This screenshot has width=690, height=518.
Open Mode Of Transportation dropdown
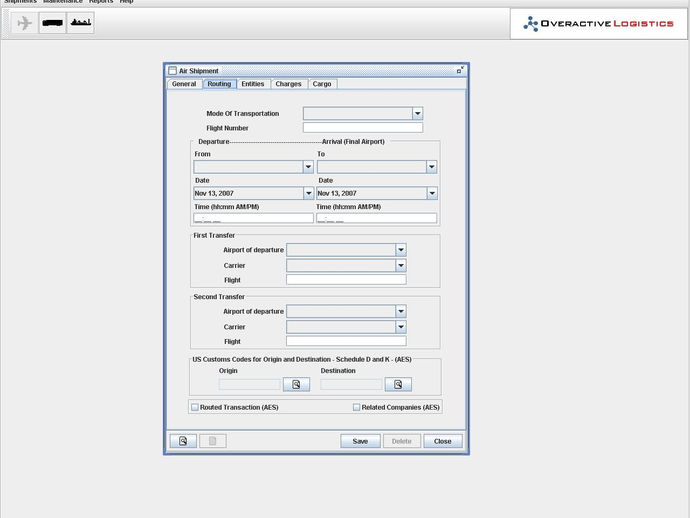pos(417,114)
